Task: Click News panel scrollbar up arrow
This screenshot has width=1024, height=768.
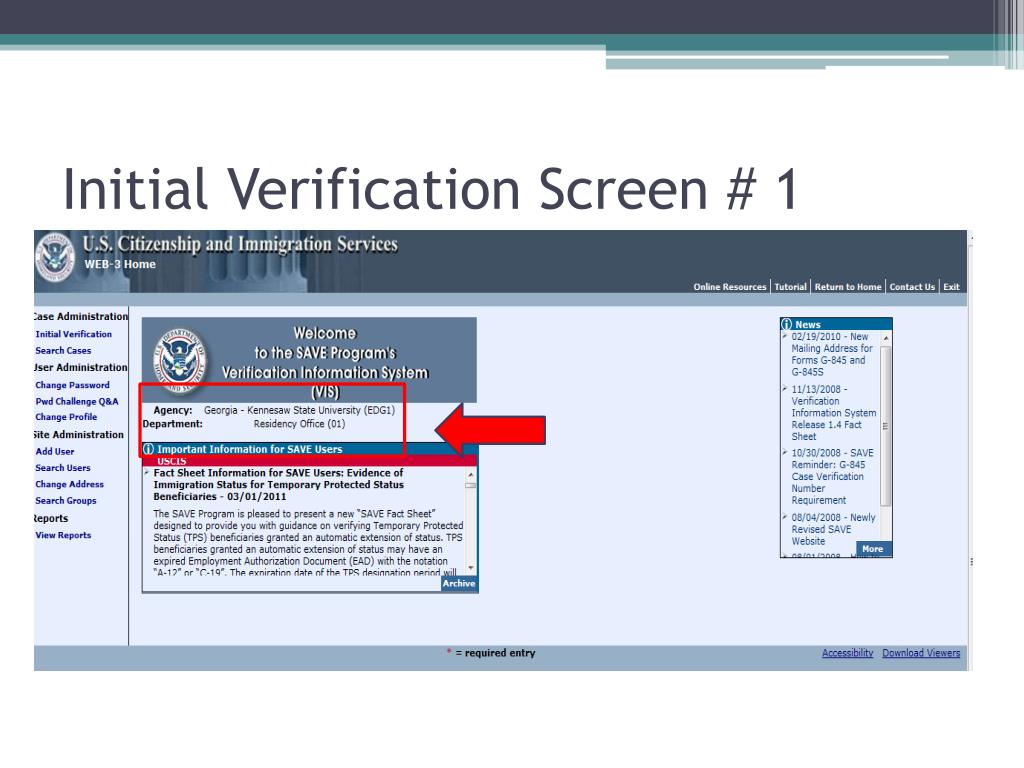Action: (886, 338)
